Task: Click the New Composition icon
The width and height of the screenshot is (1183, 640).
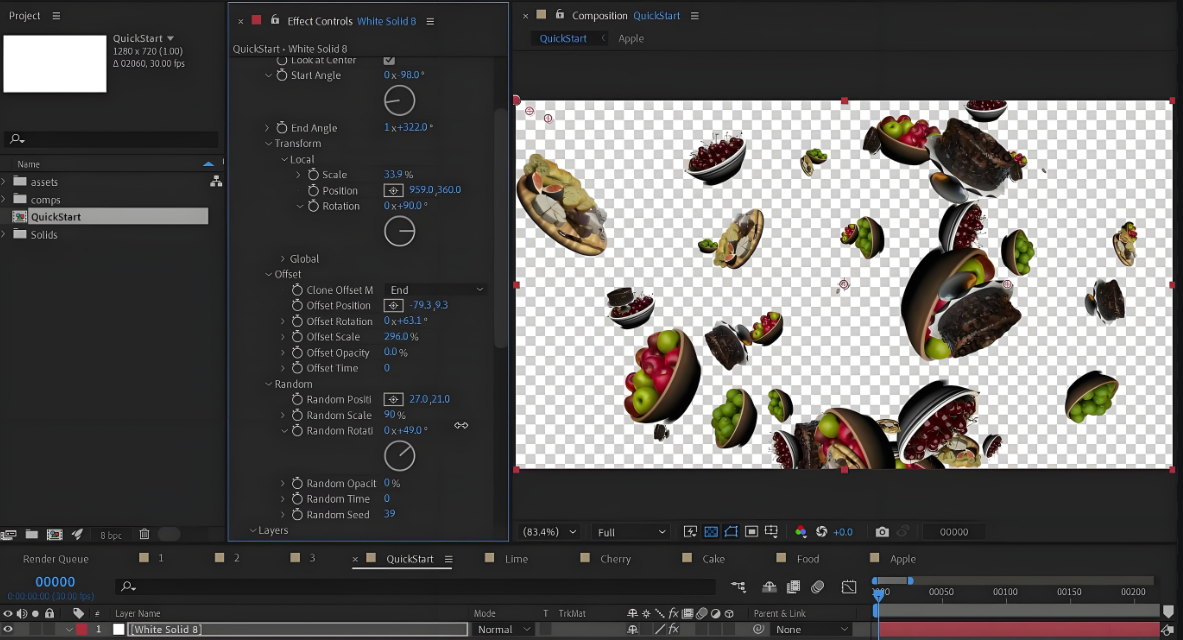Action: coord(54,534)
